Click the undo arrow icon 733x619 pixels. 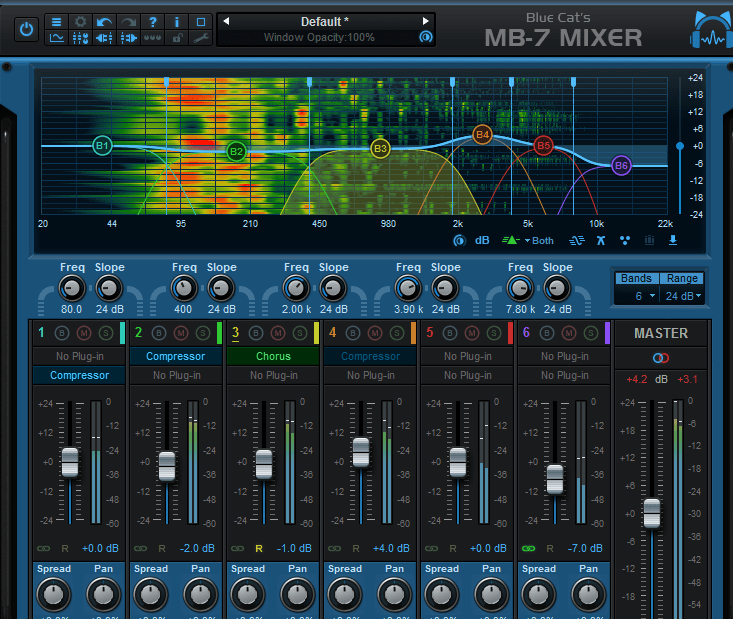pos(104,22)
